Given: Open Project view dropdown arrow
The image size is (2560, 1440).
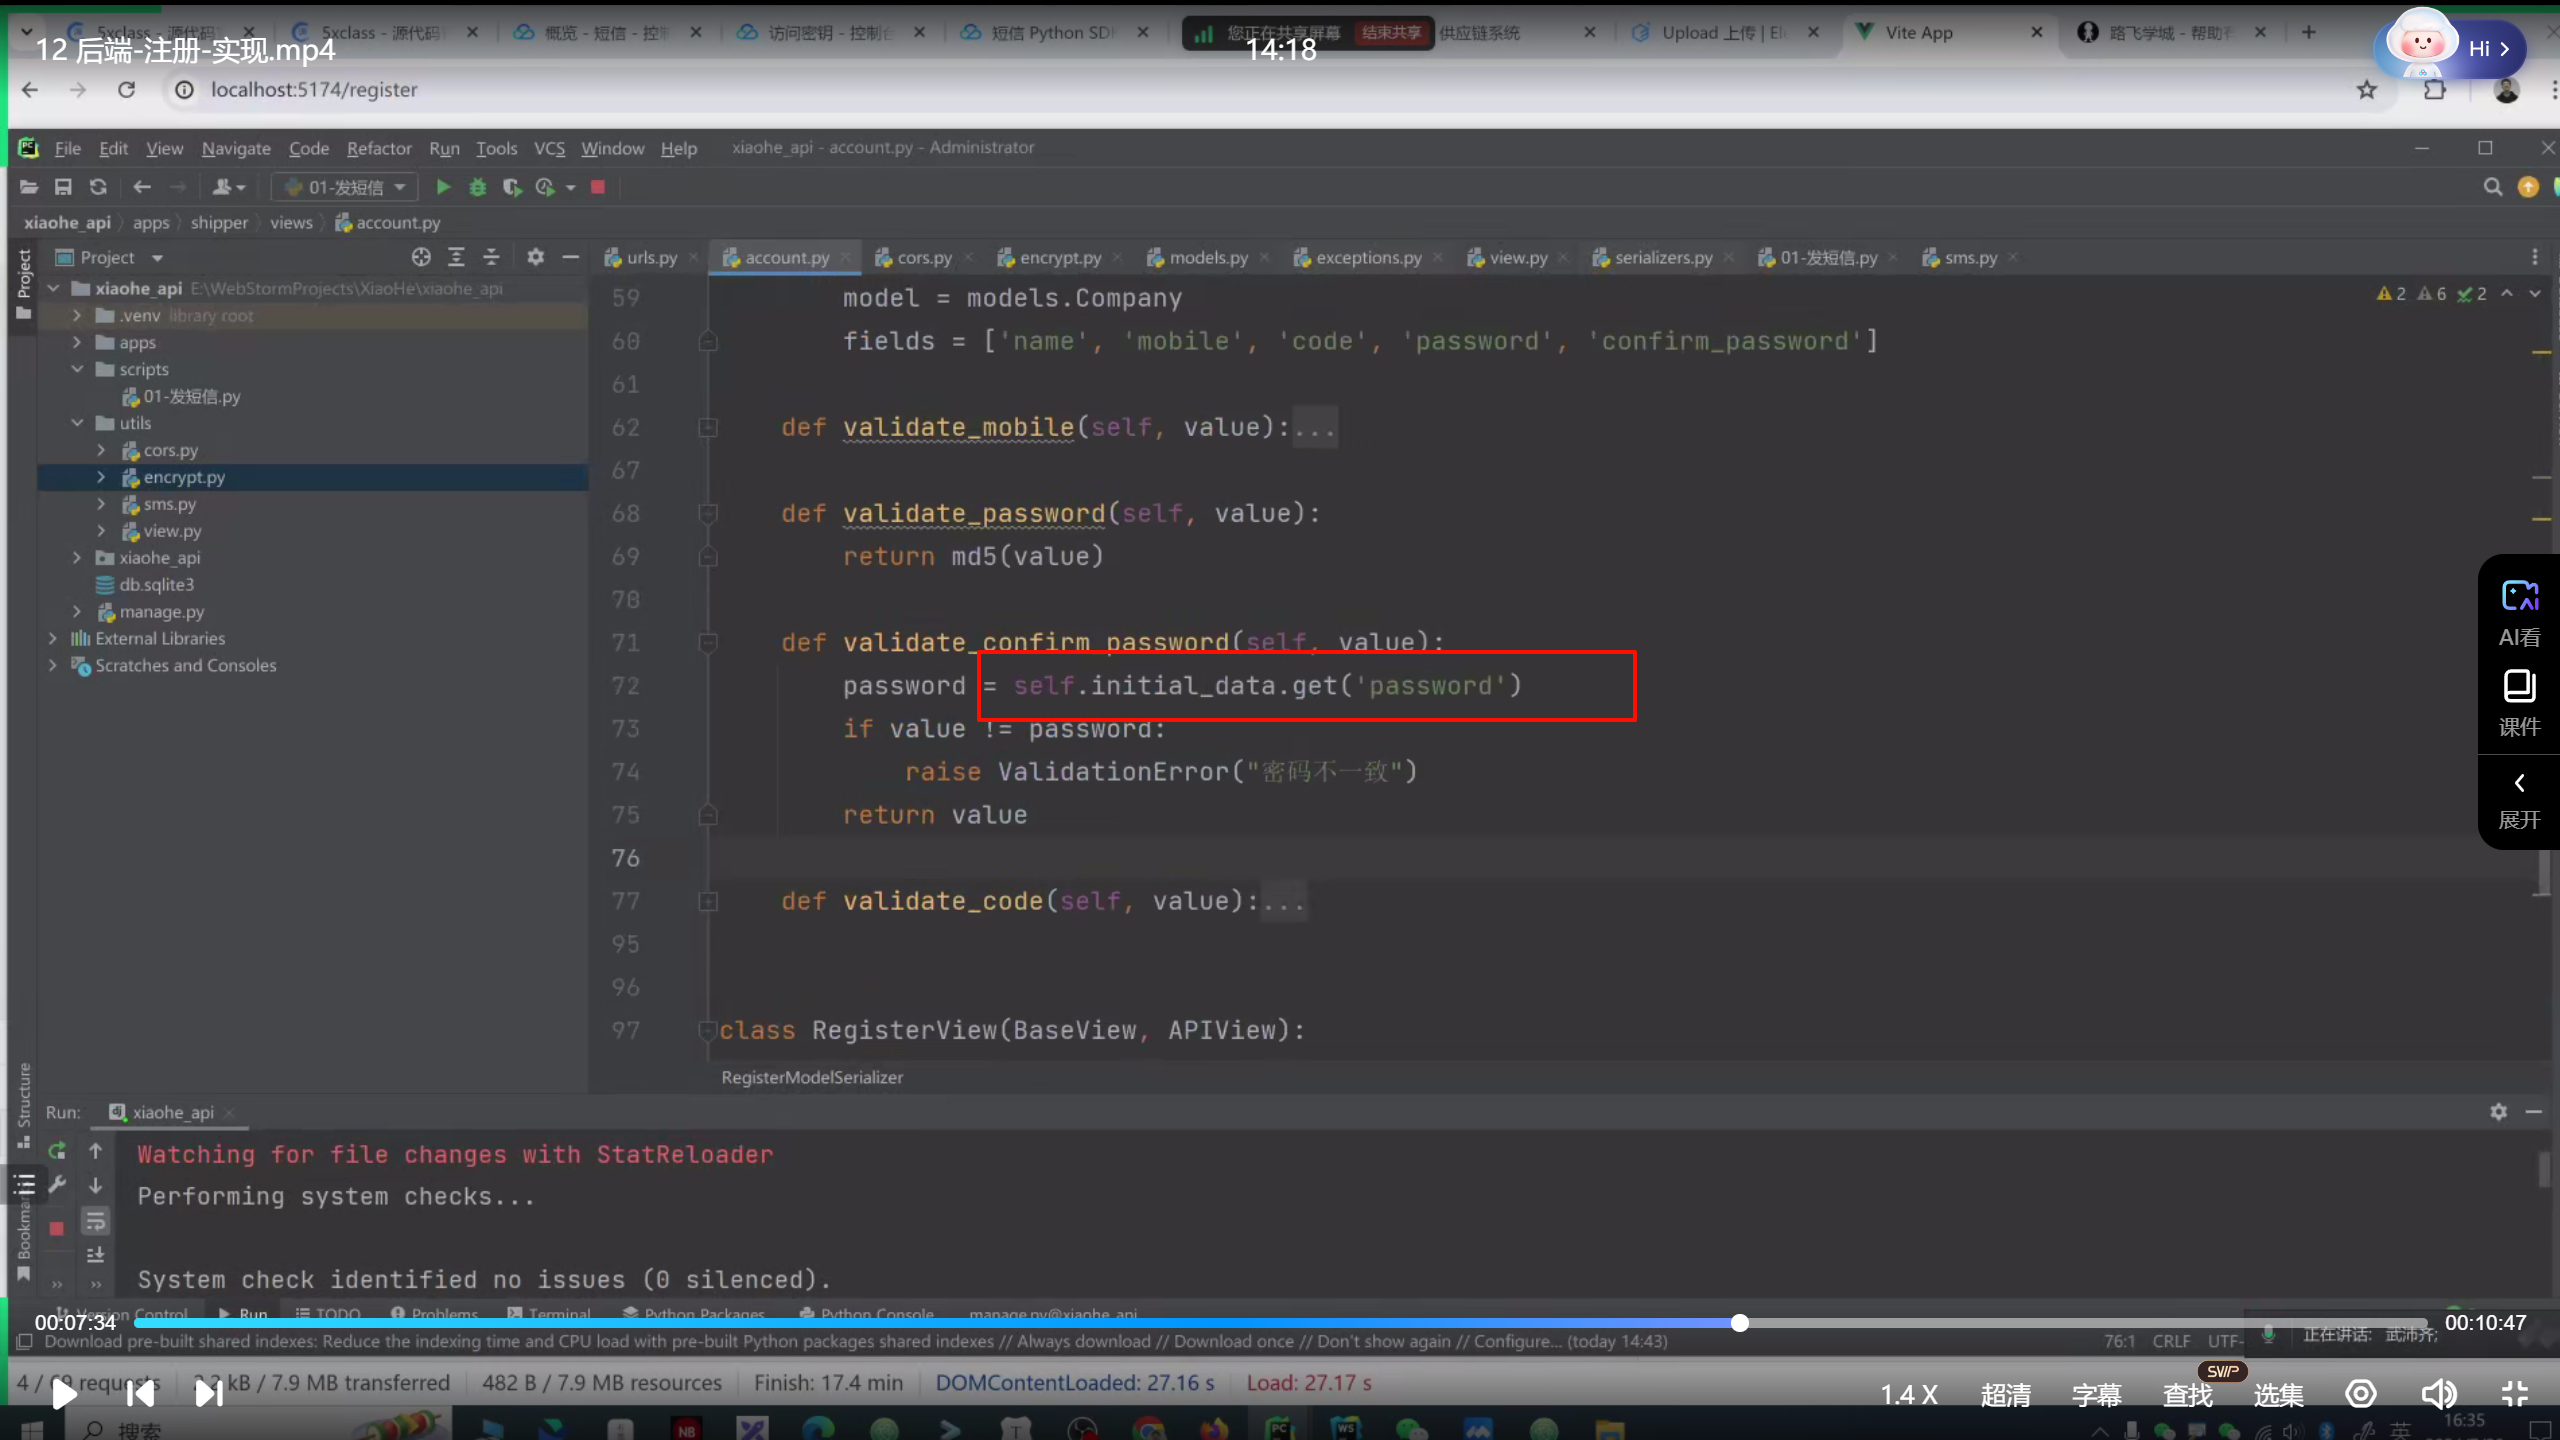Looking at the screenshot, I should 157,258.
